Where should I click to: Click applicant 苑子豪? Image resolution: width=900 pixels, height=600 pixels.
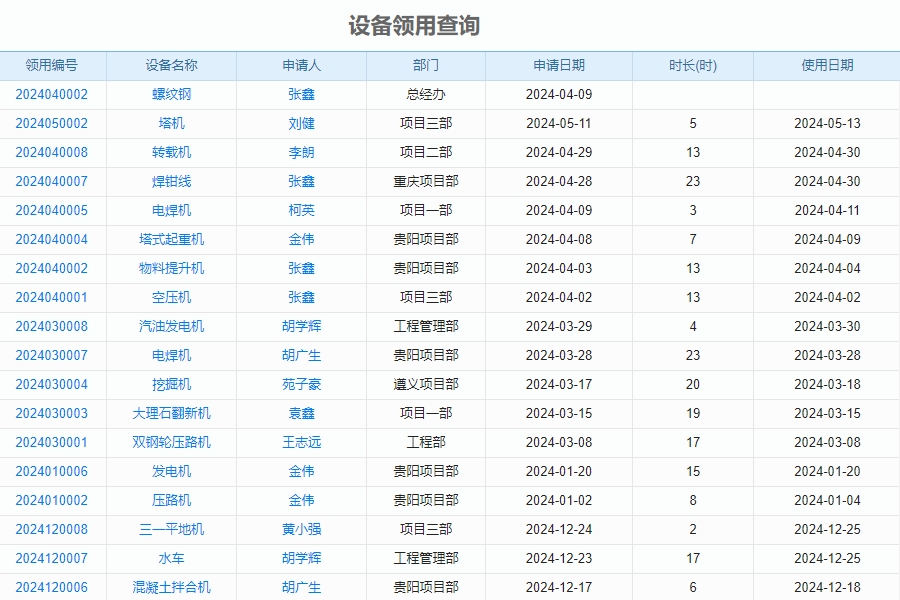[301, 384]
